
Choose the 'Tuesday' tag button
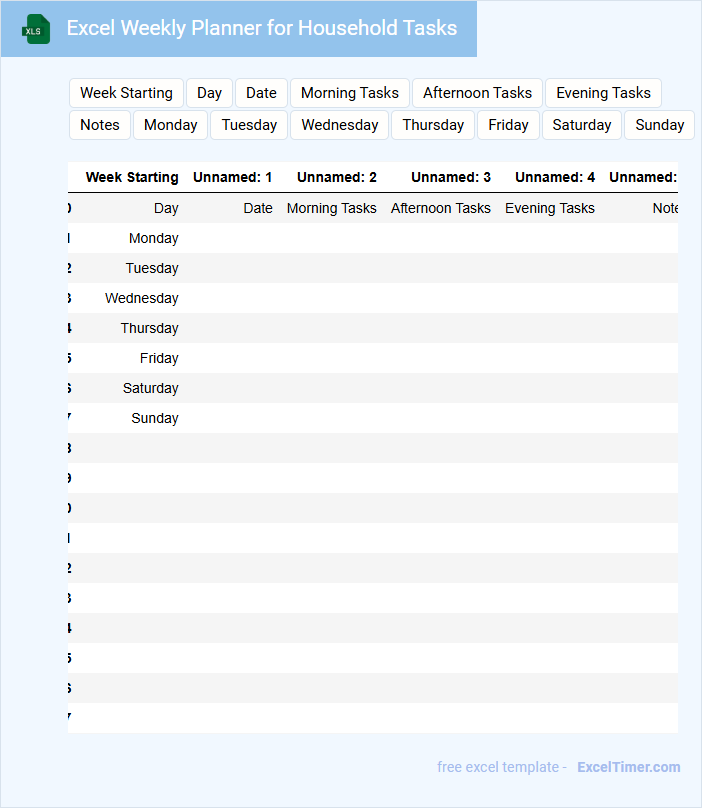point(249,125)
